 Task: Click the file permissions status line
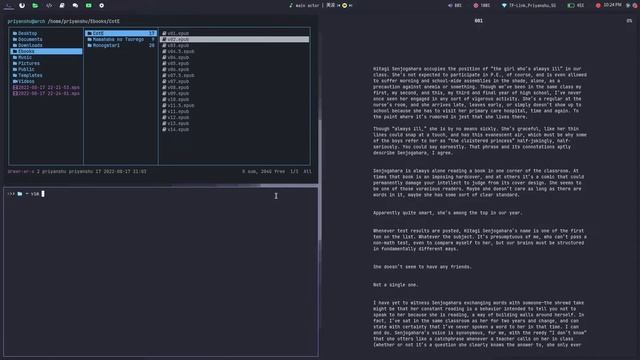[77, 171]
